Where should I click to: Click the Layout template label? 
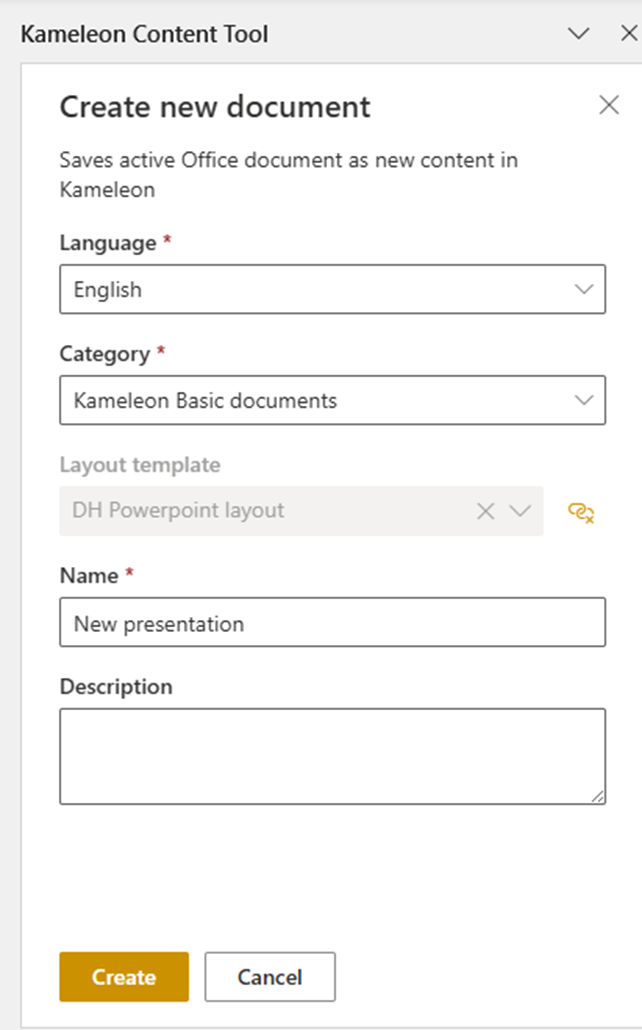click(x=140, y=465)
